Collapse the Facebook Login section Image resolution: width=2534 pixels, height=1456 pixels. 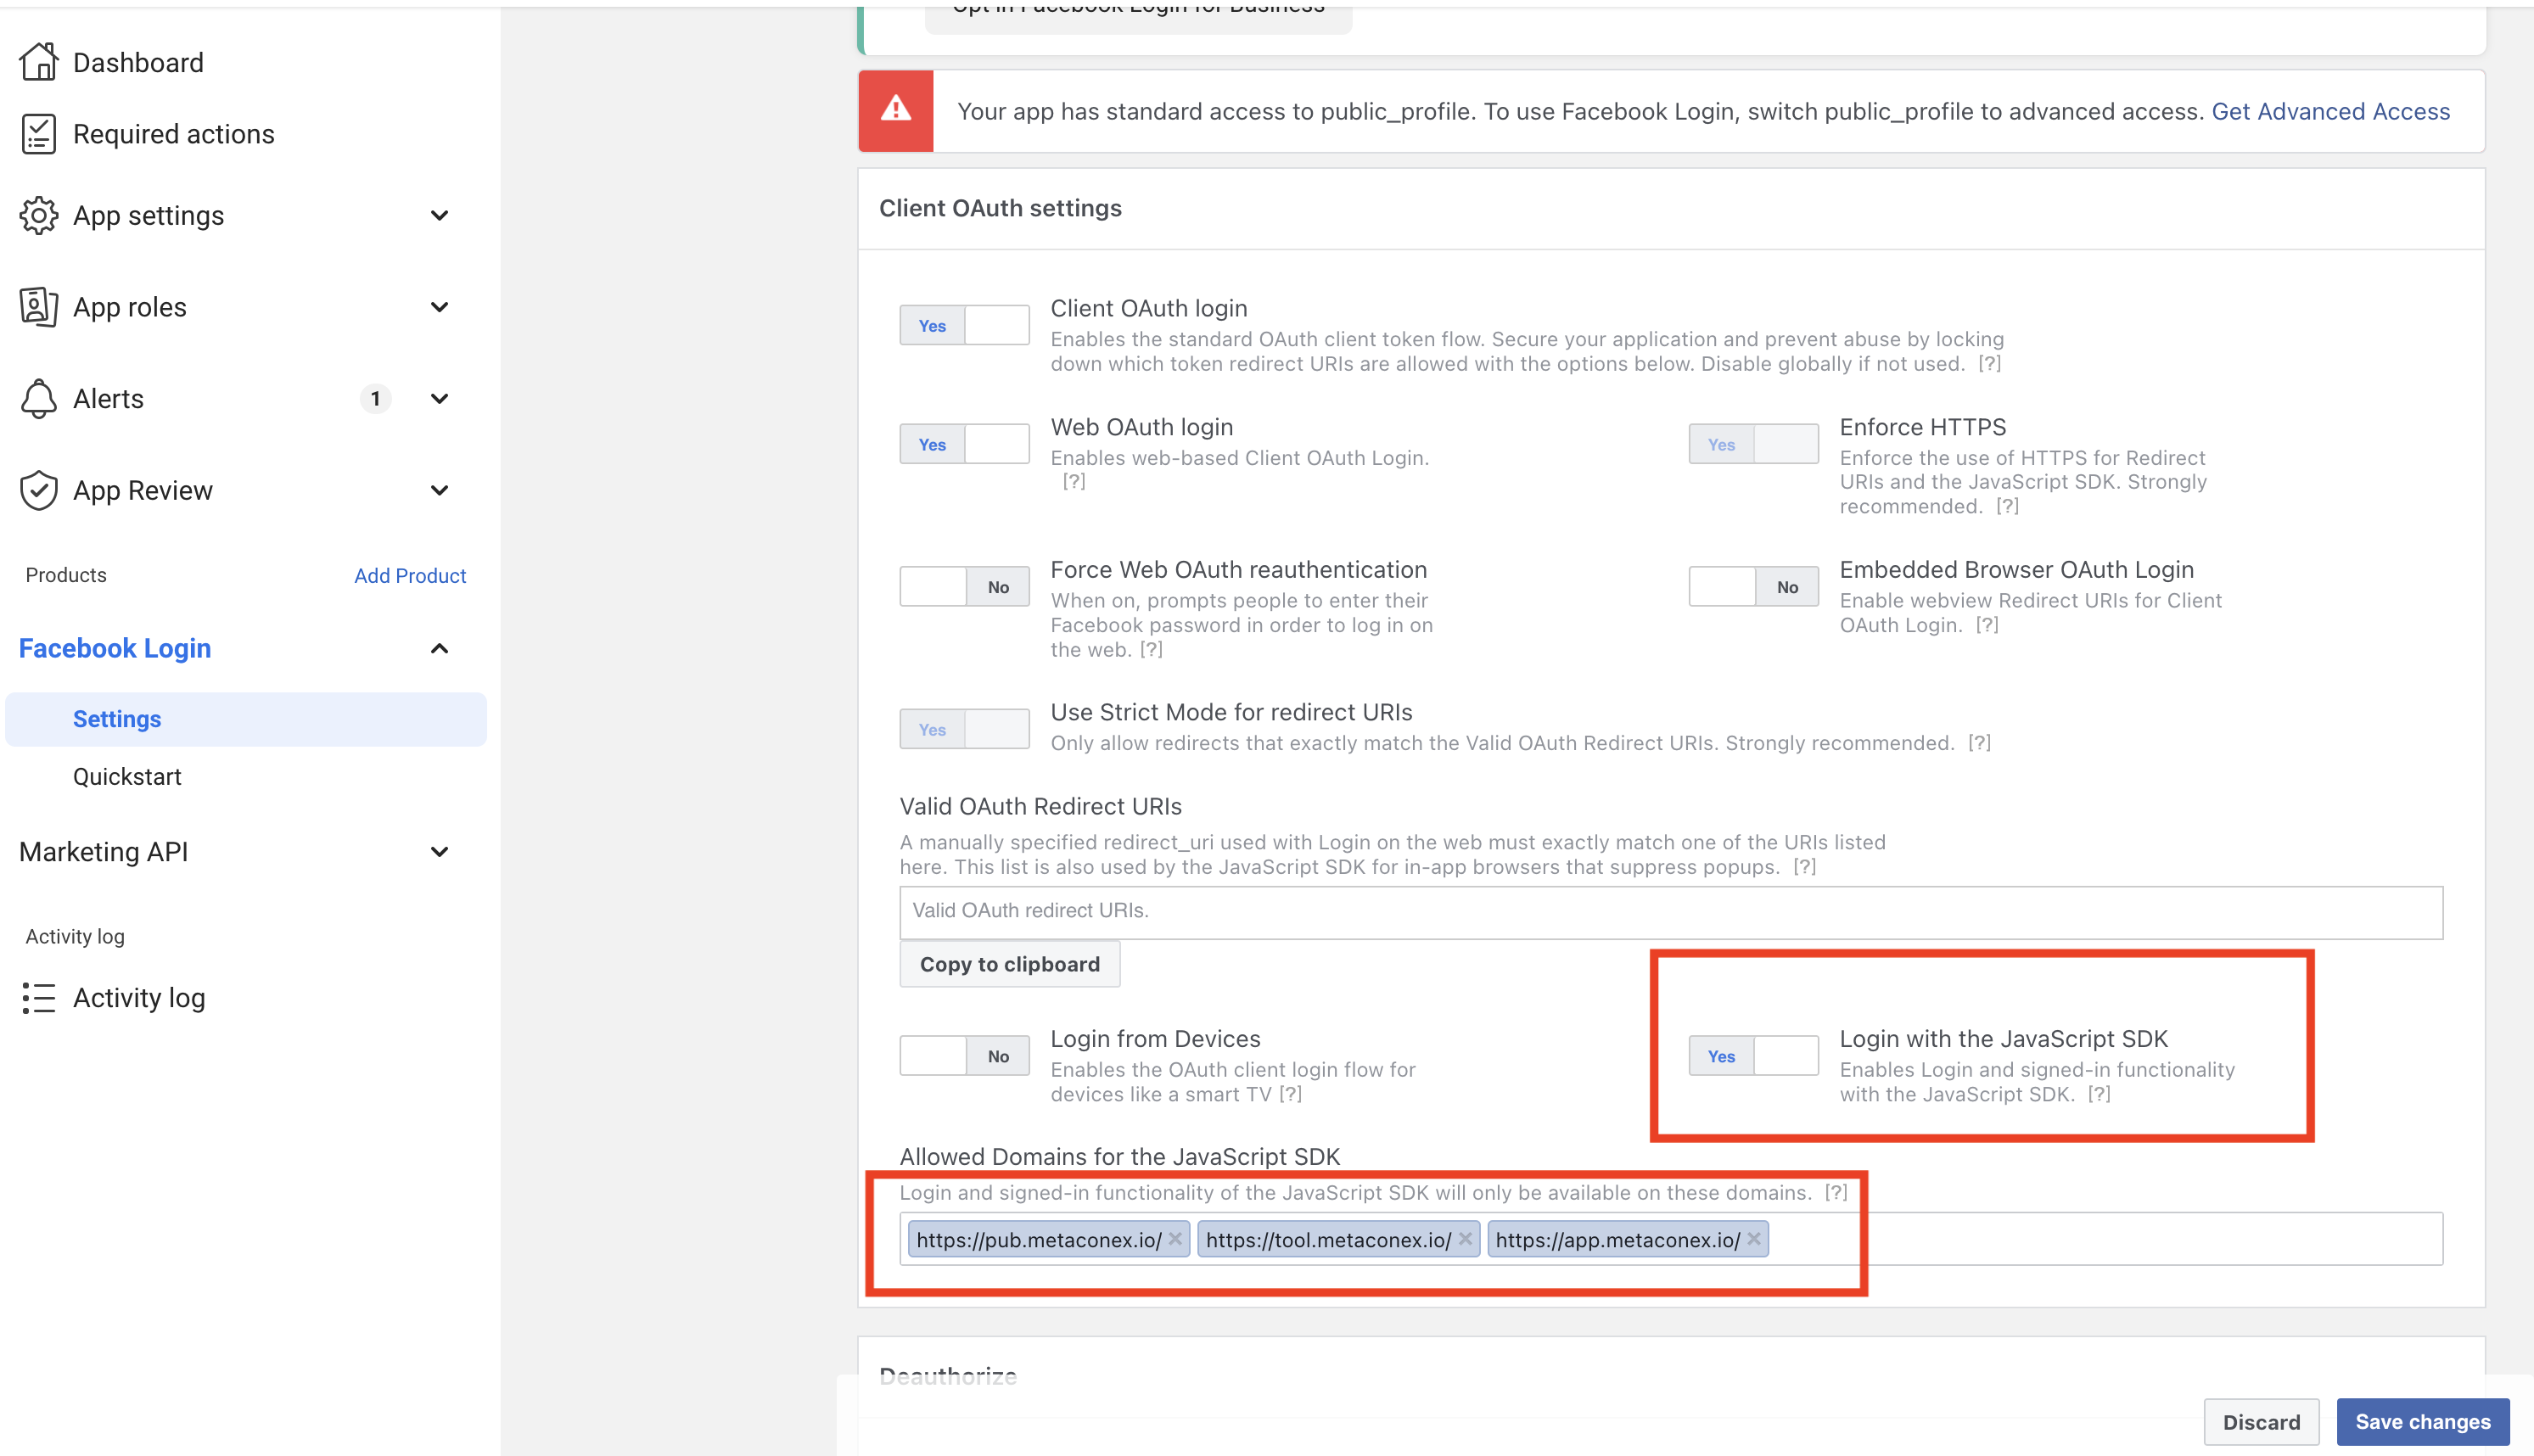pos(439,649)
